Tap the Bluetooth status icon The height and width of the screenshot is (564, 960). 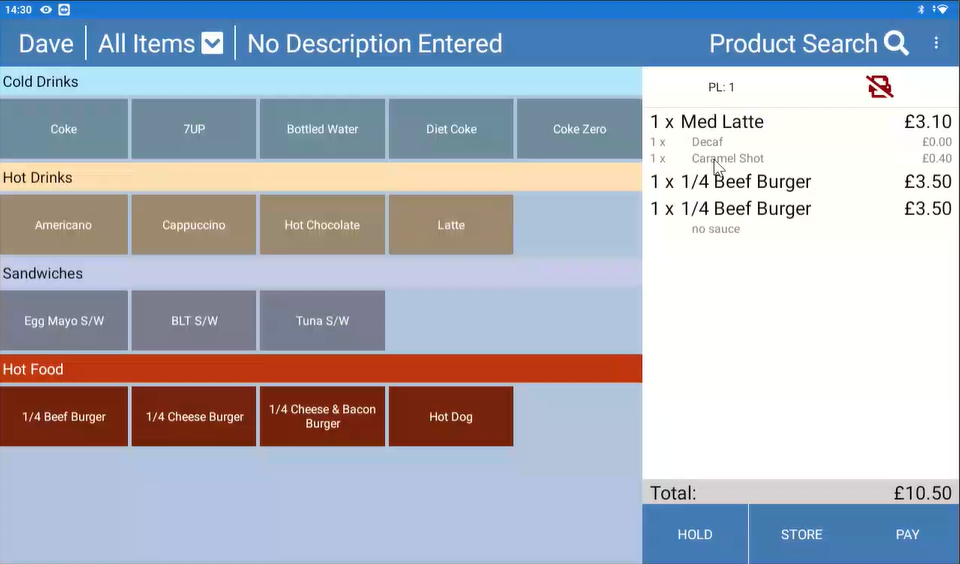tap(921, 9)
